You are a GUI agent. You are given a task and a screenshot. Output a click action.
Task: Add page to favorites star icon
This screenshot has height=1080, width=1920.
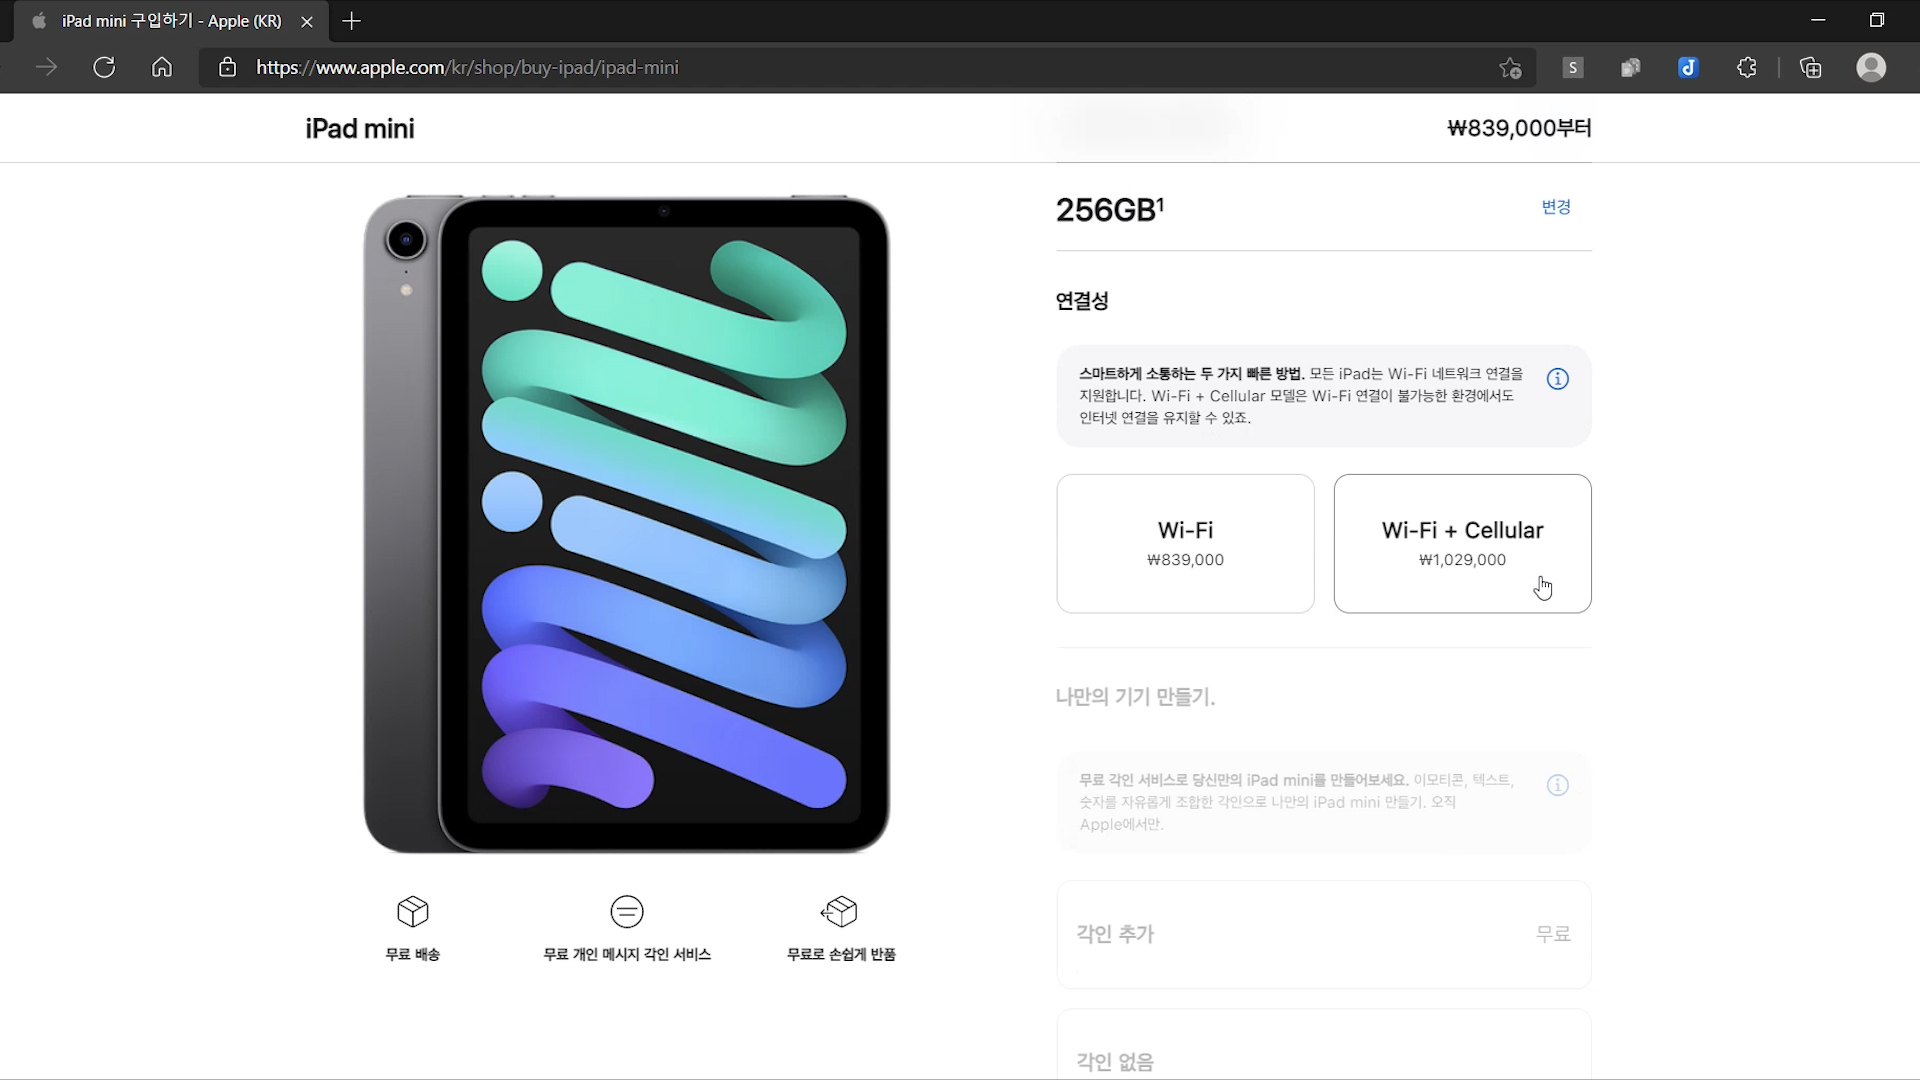[x=1510, y=68]
